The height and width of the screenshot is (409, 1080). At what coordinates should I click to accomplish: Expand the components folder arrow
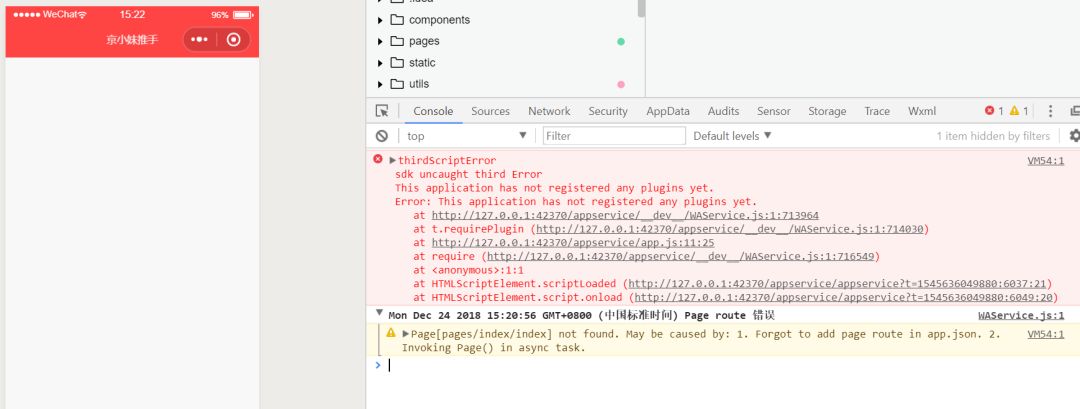380,20
